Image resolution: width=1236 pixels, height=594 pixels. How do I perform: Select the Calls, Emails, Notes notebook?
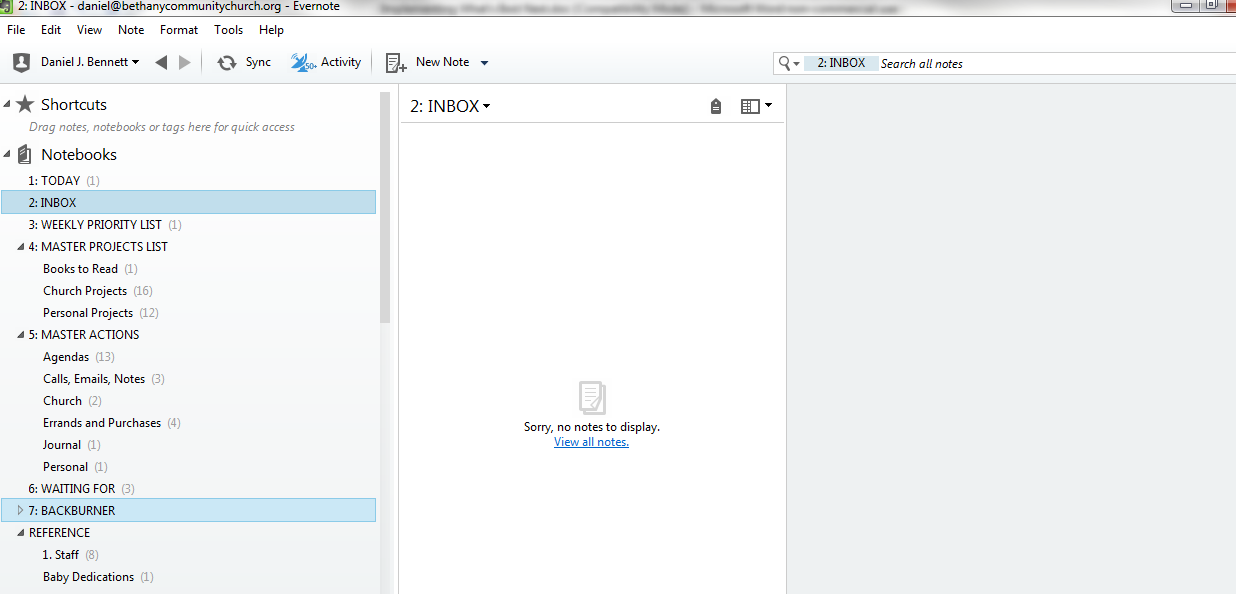189,379
